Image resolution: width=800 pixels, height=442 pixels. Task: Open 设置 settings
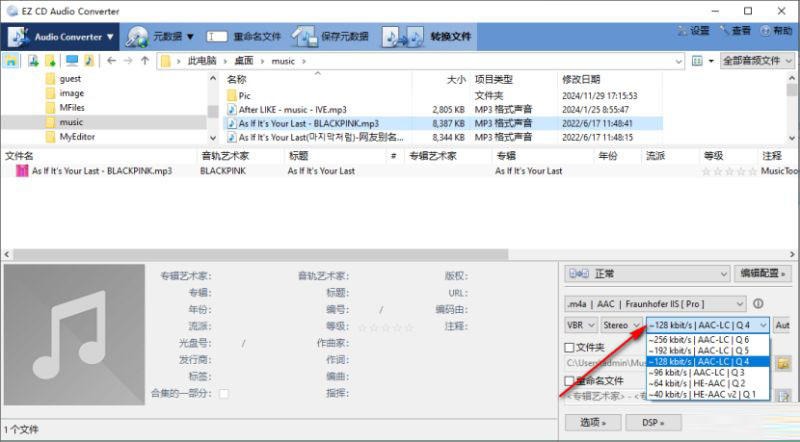(693, 31)
